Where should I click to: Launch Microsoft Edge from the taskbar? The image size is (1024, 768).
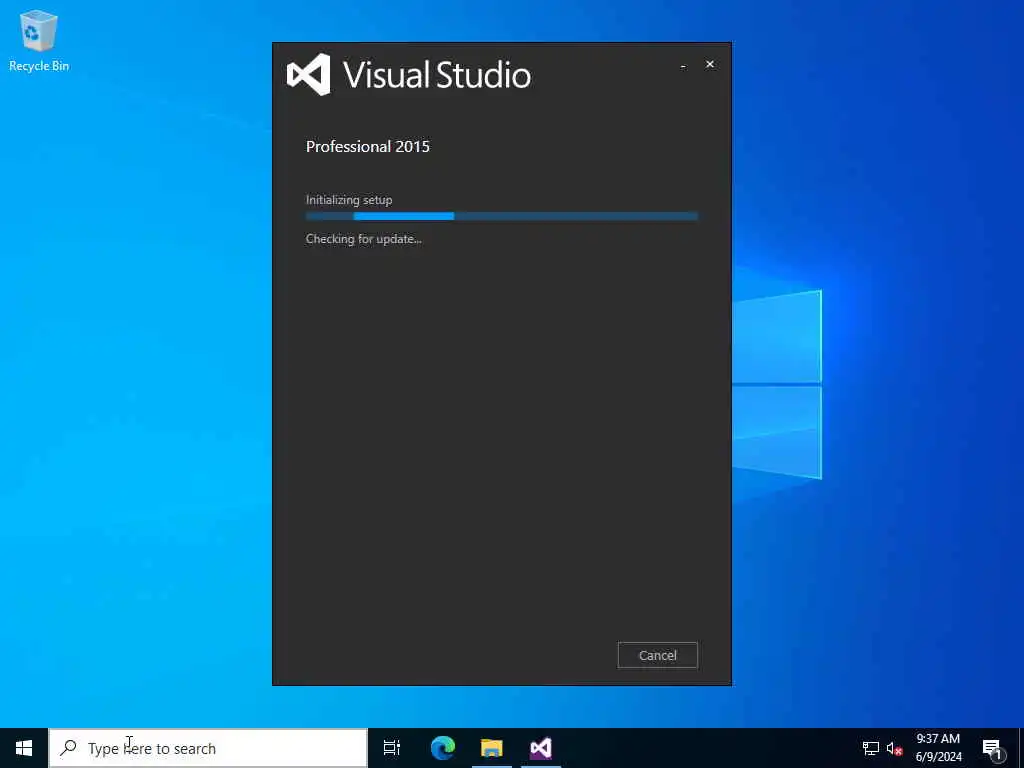(x=443, y=748)
